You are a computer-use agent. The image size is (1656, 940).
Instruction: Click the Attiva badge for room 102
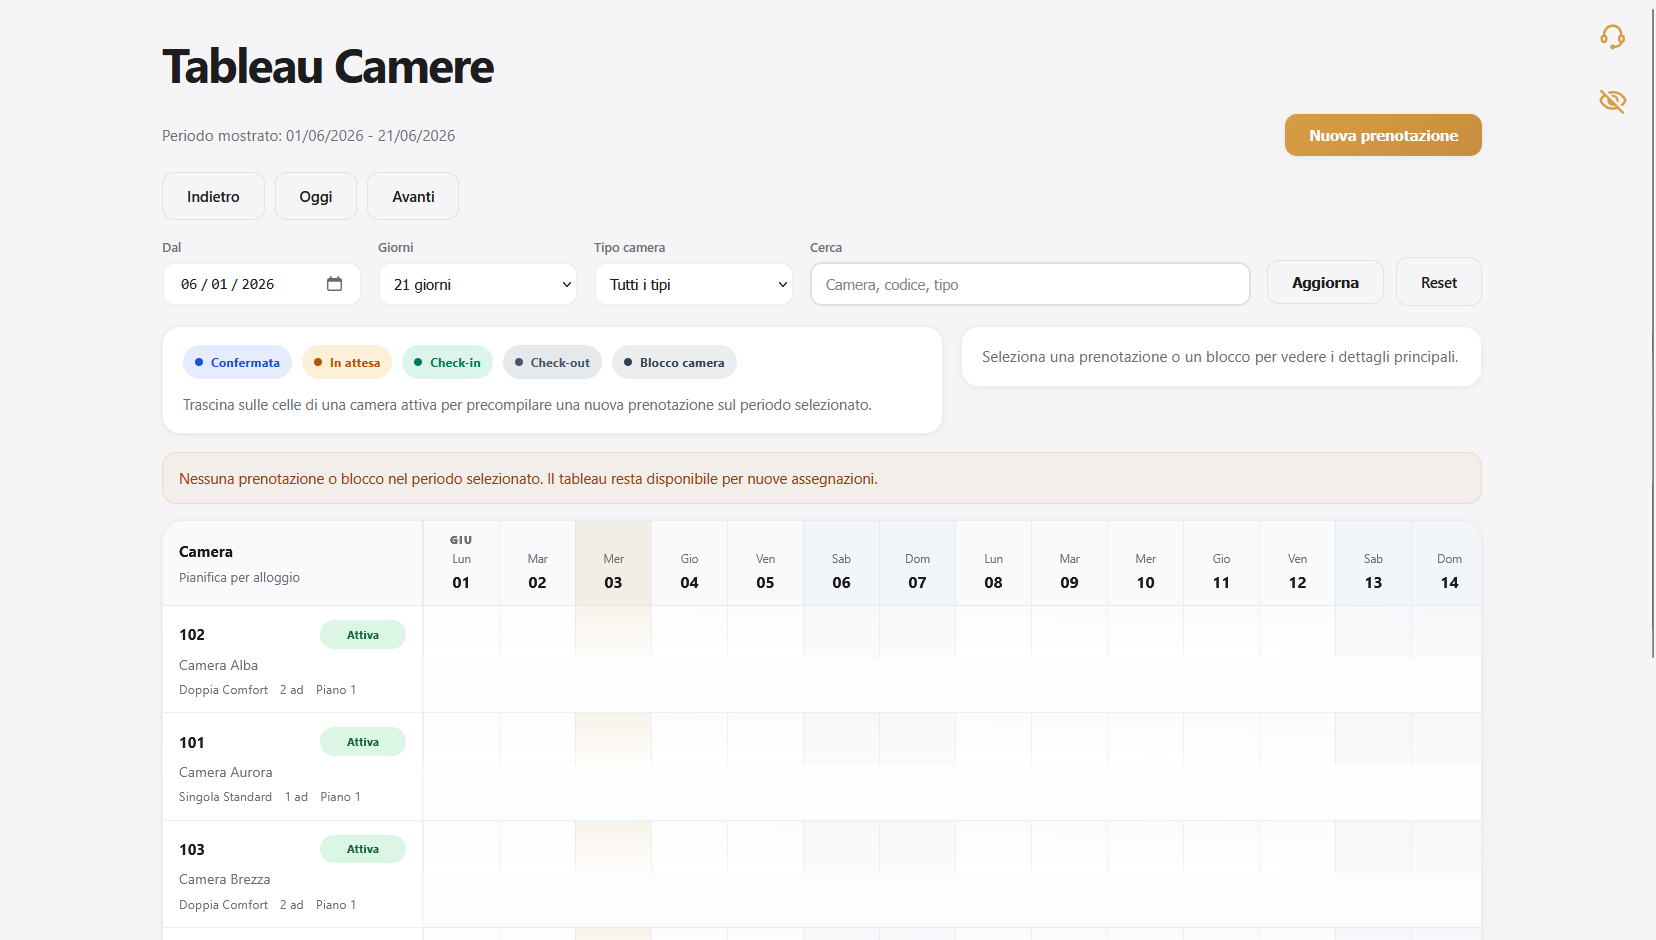point(363,635)
